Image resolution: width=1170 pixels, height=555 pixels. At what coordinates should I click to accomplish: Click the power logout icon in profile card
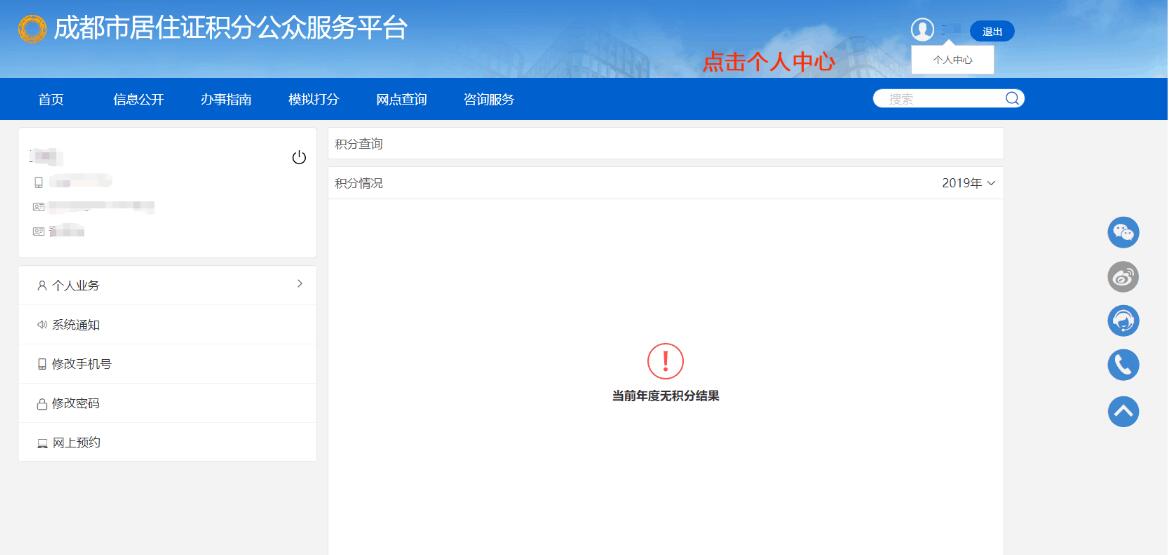click(299, 157)
